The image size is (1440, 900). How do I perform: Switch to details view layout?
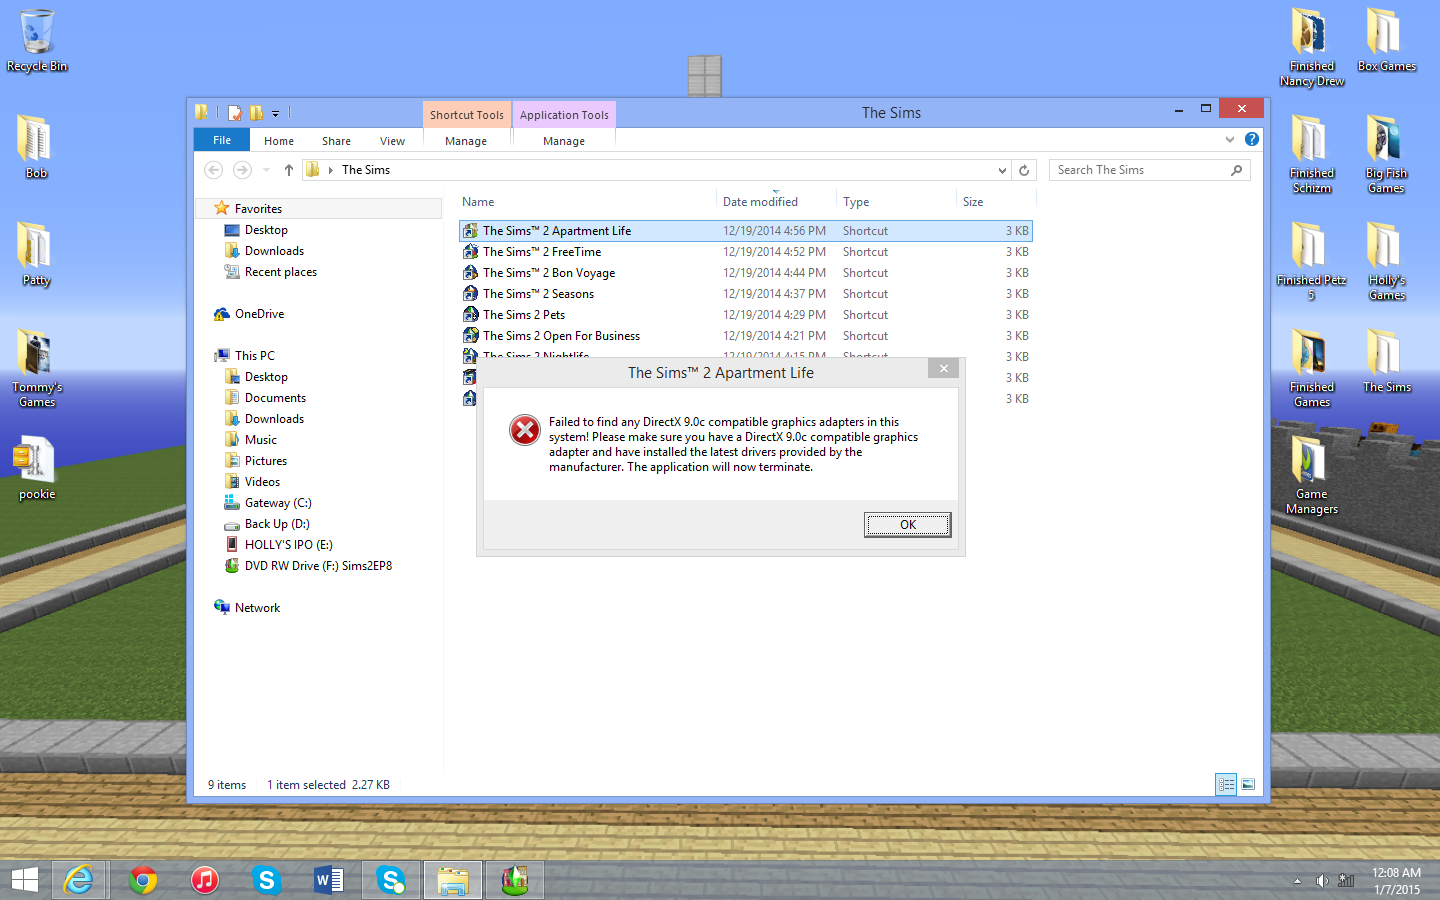(x=1226, y=785)
